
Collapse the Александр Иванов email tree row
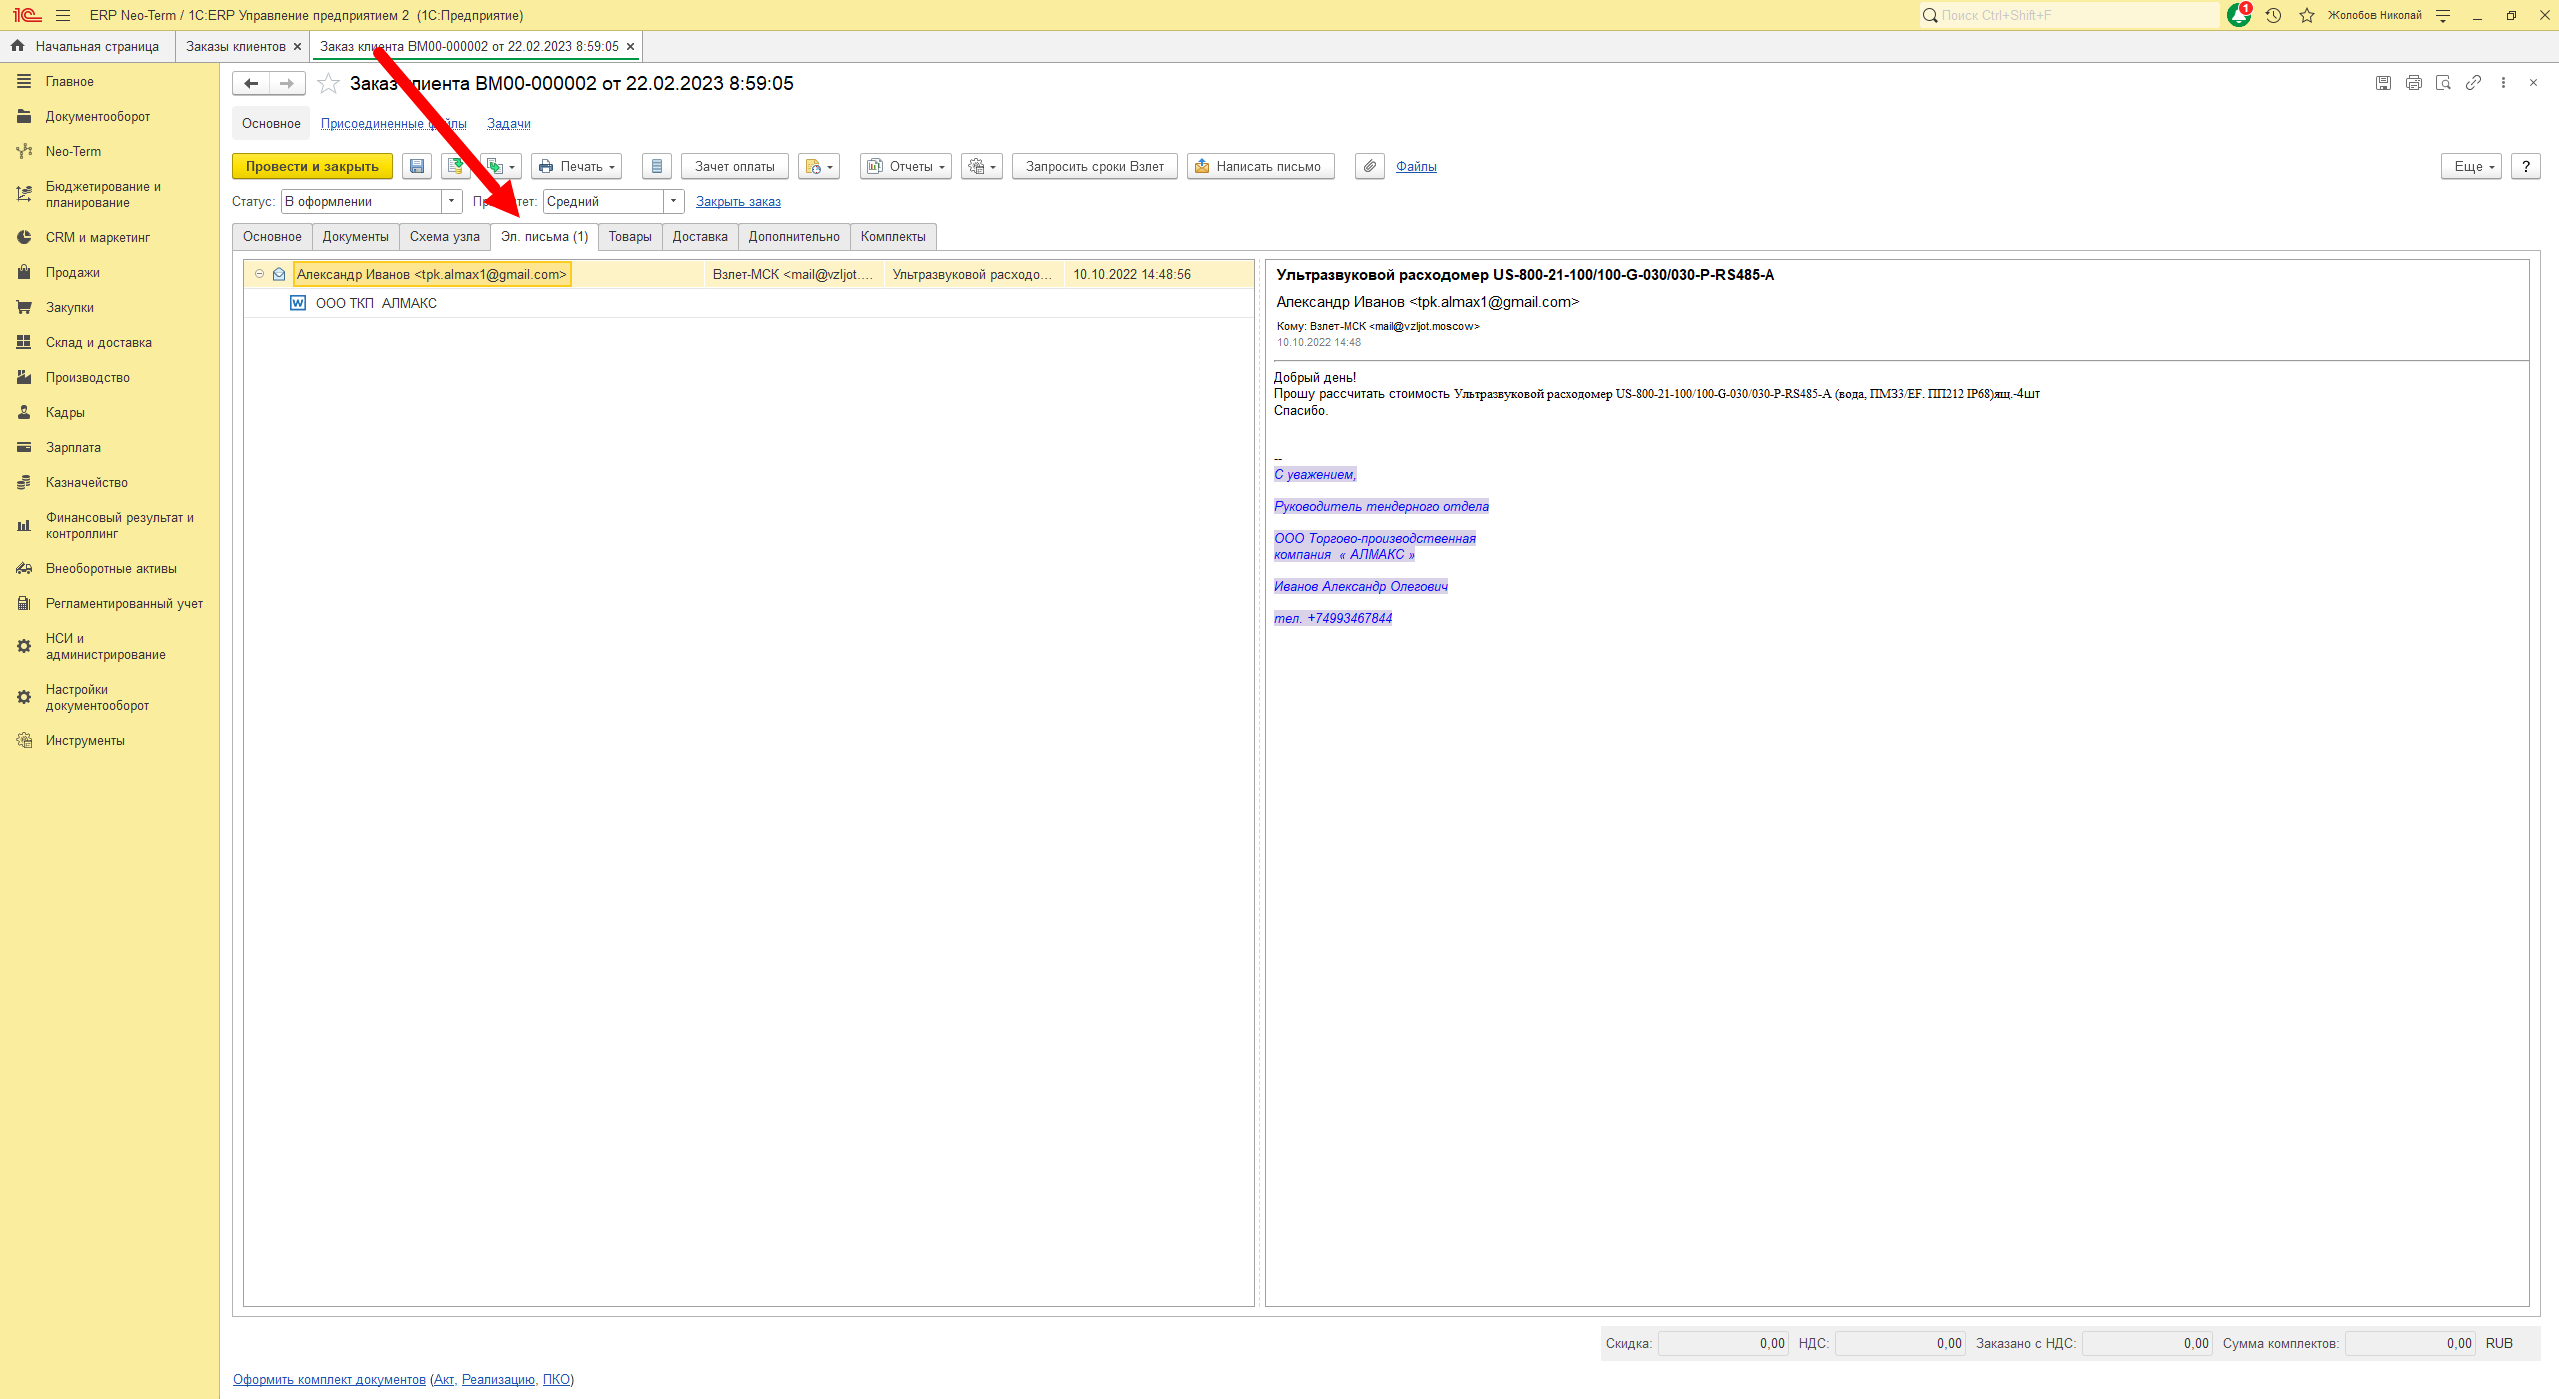tap(259, 274)
